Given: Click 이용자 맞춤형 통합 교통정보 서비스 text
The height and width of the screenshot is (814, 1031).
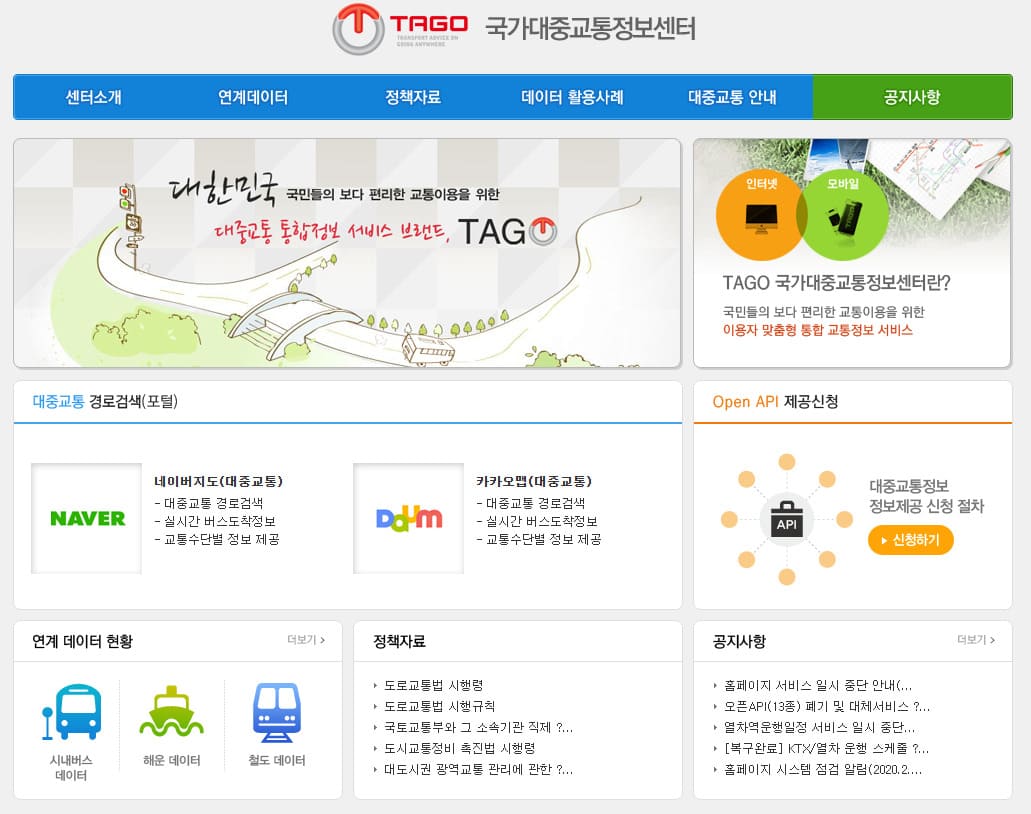Looking at the screenshot, I should [817, 330].
